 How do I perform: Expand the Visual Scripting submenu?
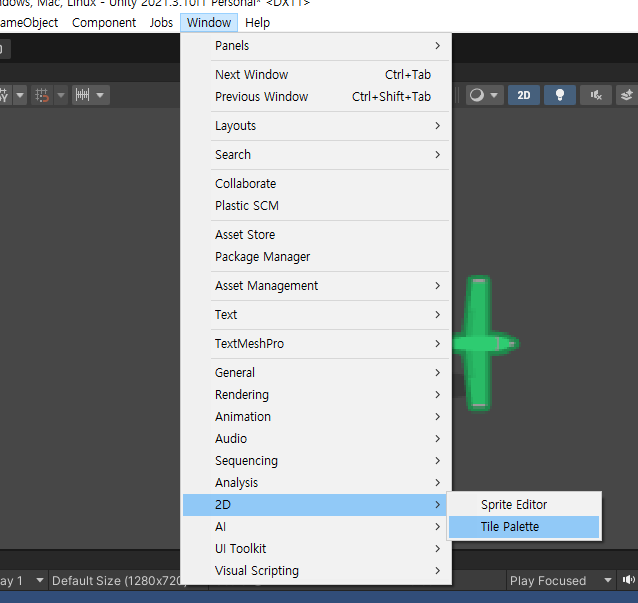pyautogui.click(x=317, y=571)
